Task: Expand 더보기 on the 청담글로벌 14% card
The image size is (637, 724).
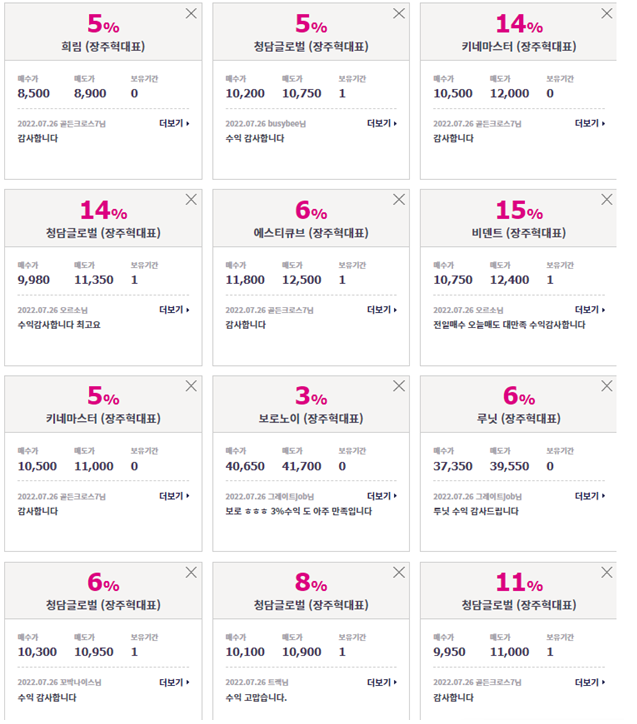Action: pyautogui.click(x=174, y=309)
